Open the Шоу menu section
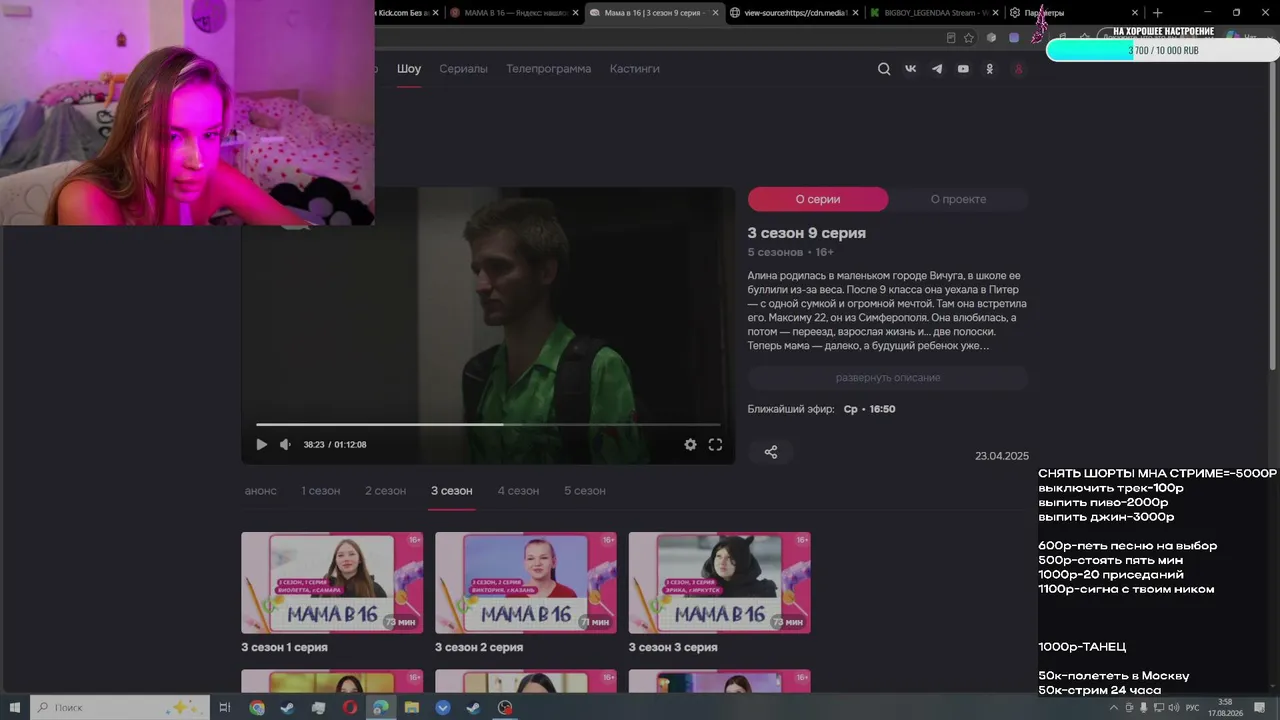Image resolution: width=1280 pixels, height=720 pixels. tap(409, 69)
